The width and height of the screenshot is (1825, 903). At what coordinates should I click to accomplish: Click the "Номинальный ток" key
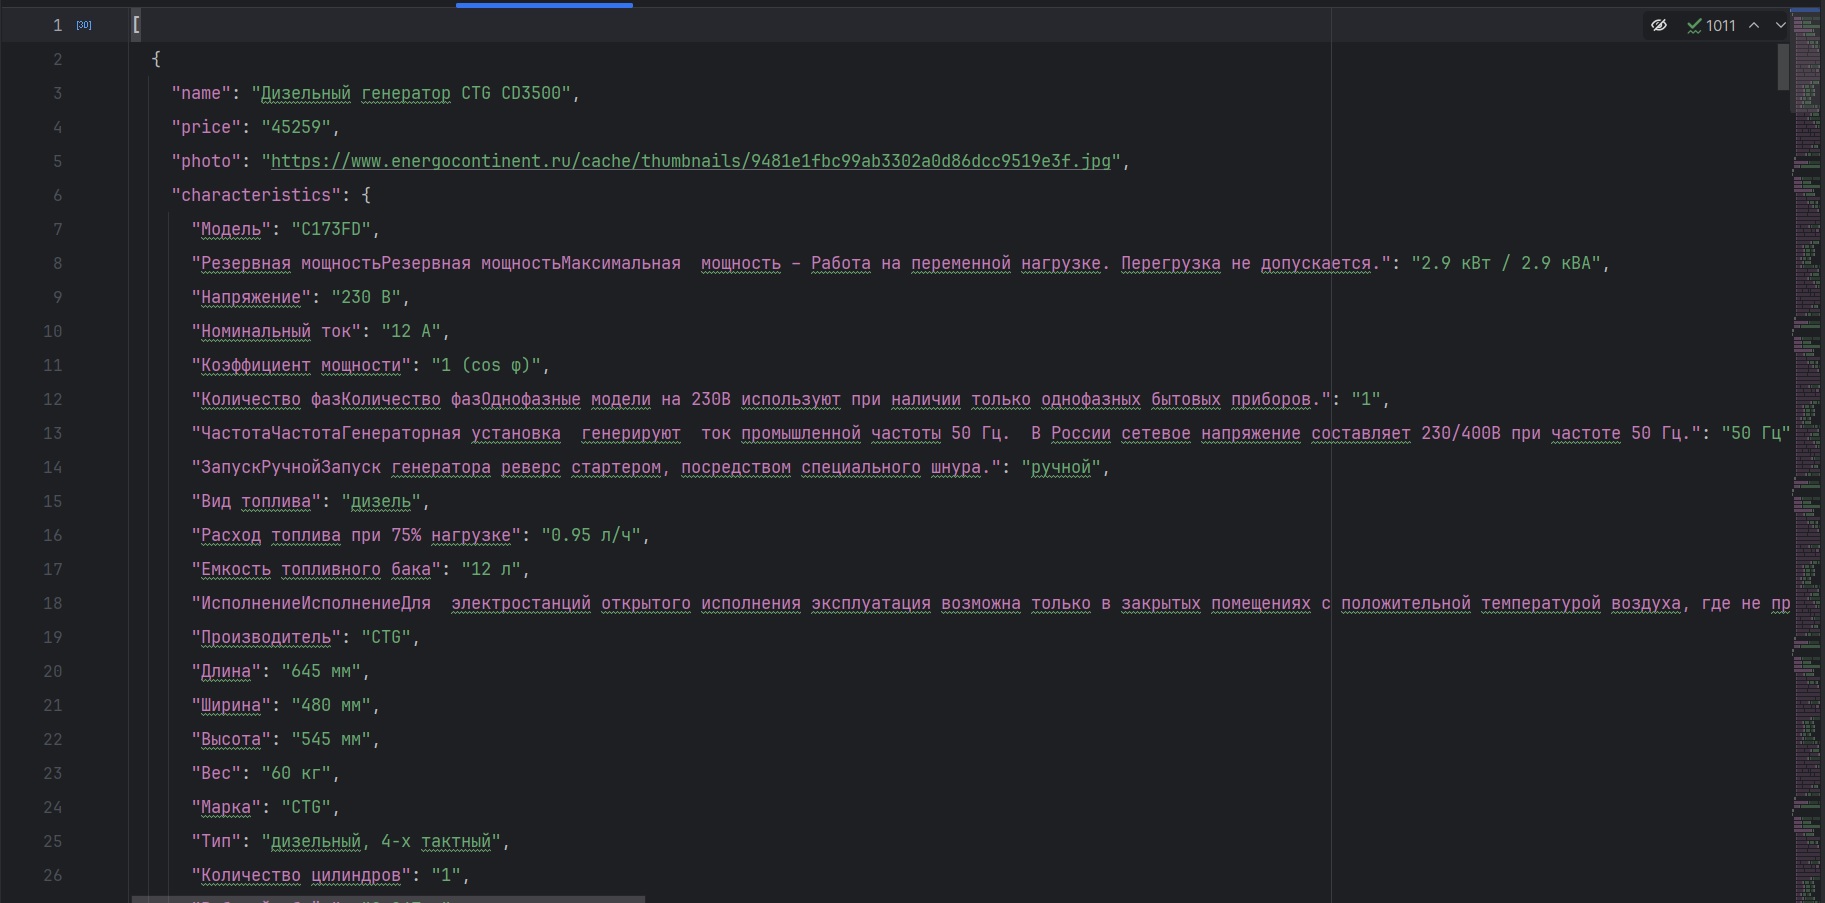click(276, 331)
